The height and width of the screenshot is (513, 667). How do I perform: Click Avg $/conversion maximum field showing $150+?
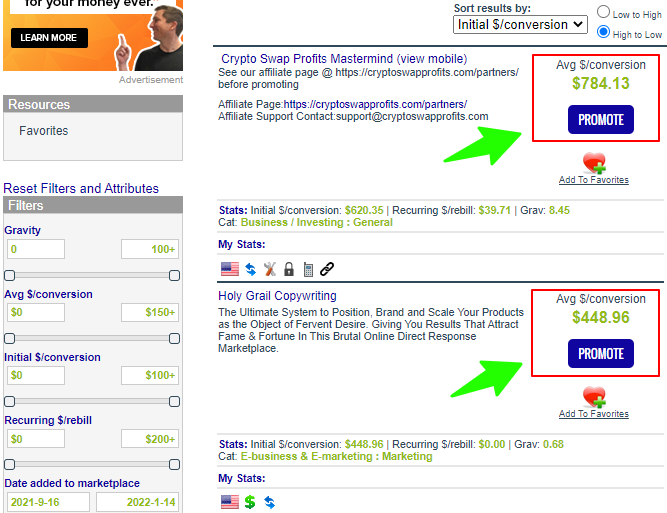[150, 312]
